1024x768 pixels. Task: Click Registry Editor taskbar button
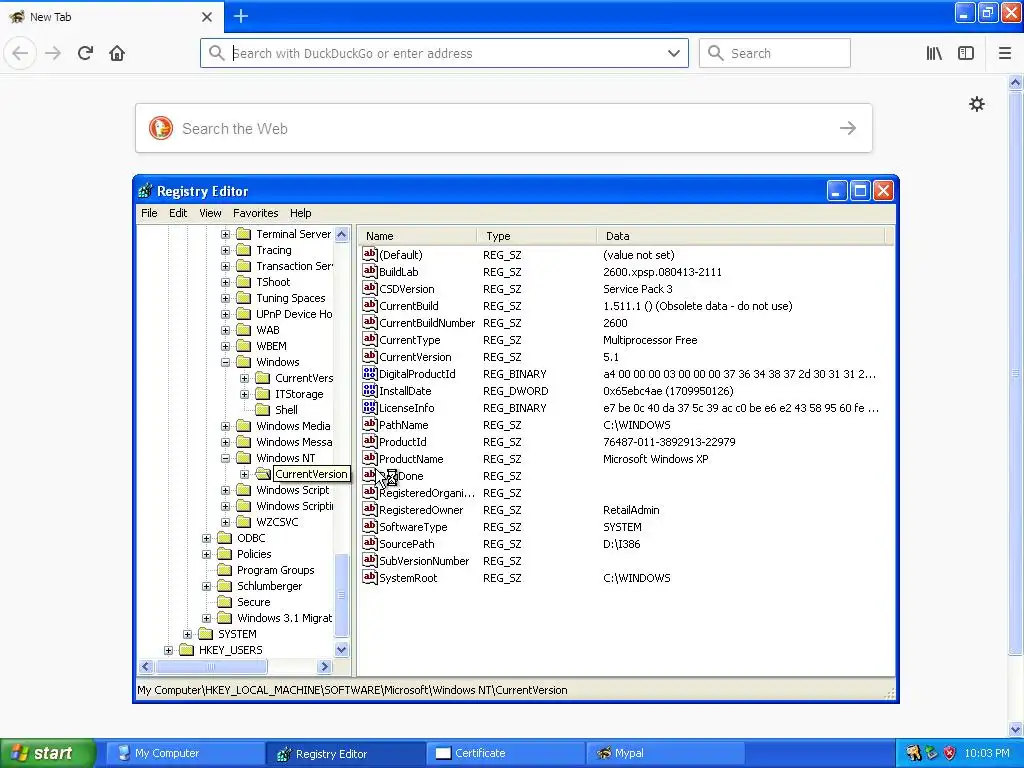(345, 753)
